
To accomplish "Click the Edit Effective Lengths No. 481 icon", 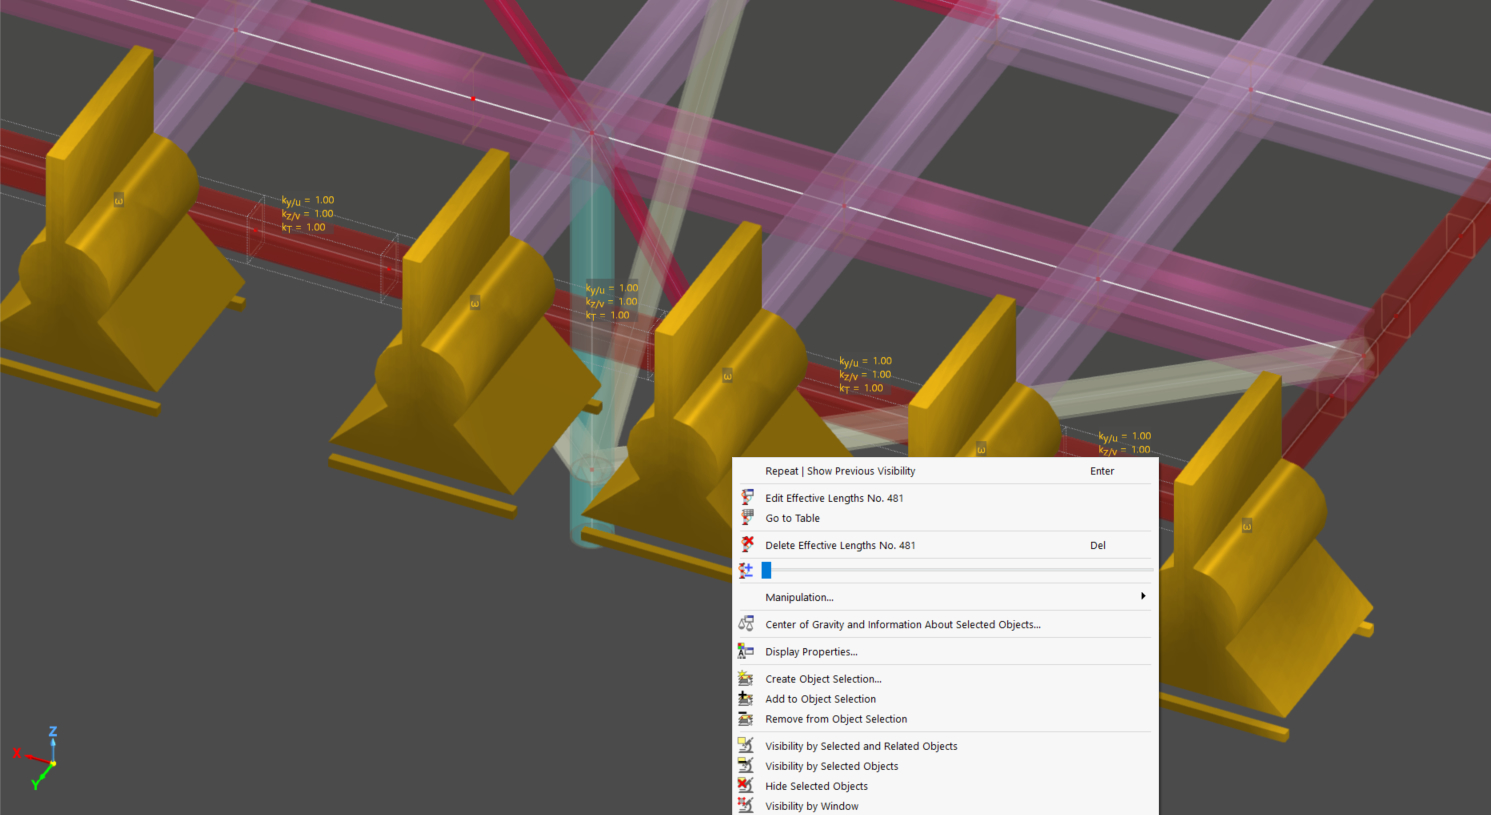I will pos(746,498).
